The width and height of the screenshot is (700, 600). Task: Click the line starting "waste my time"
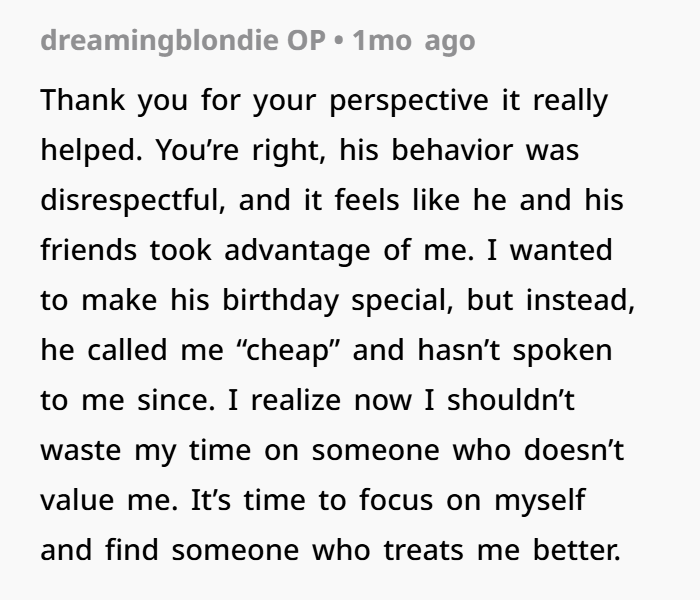pos(332,450)
